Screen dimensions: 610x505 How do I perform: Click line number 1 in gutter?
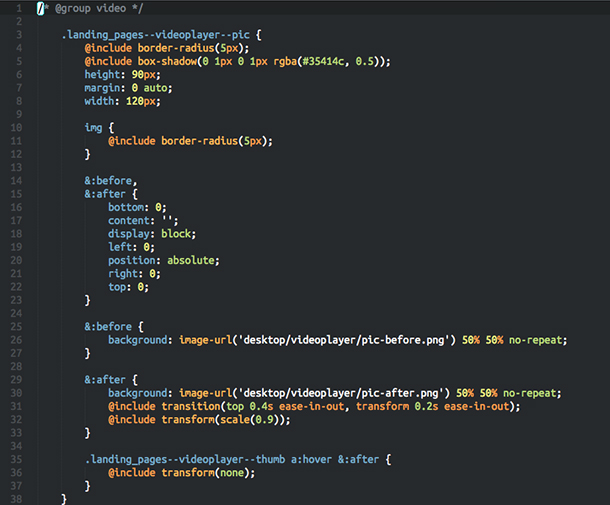[19, 8]
